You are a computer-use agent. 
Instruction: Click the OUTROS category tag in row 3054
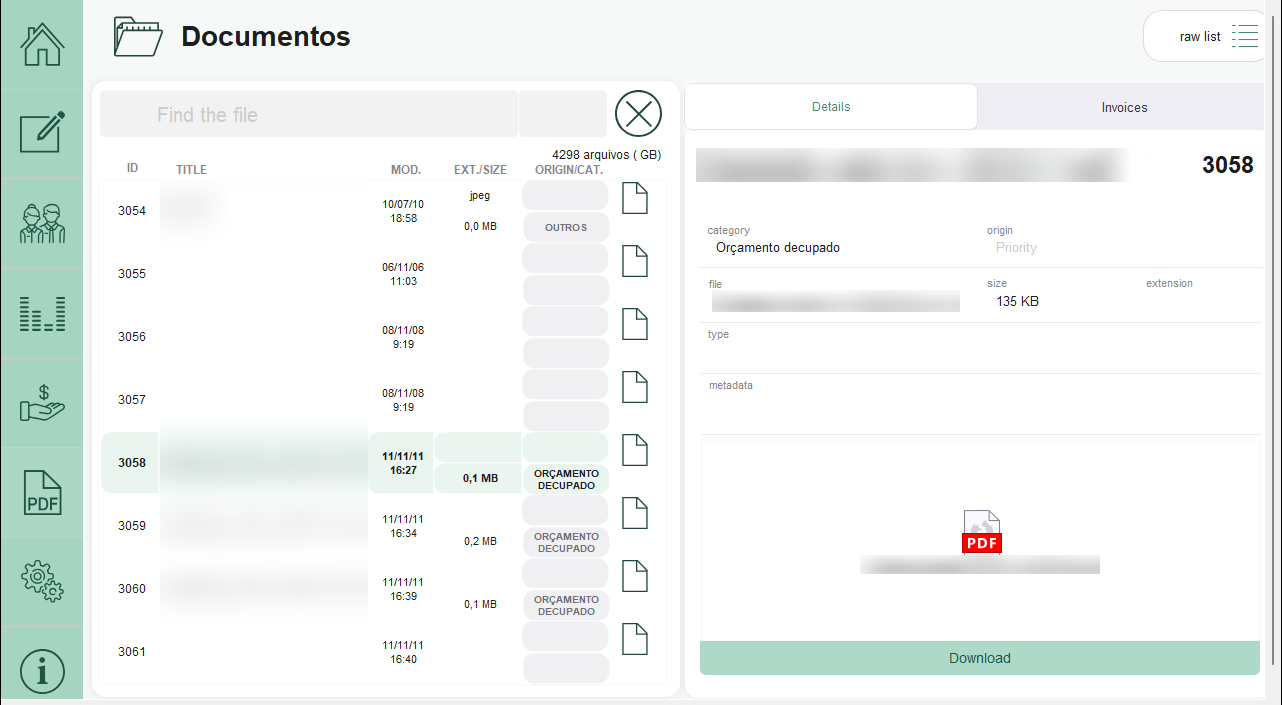tap(566, 227)
